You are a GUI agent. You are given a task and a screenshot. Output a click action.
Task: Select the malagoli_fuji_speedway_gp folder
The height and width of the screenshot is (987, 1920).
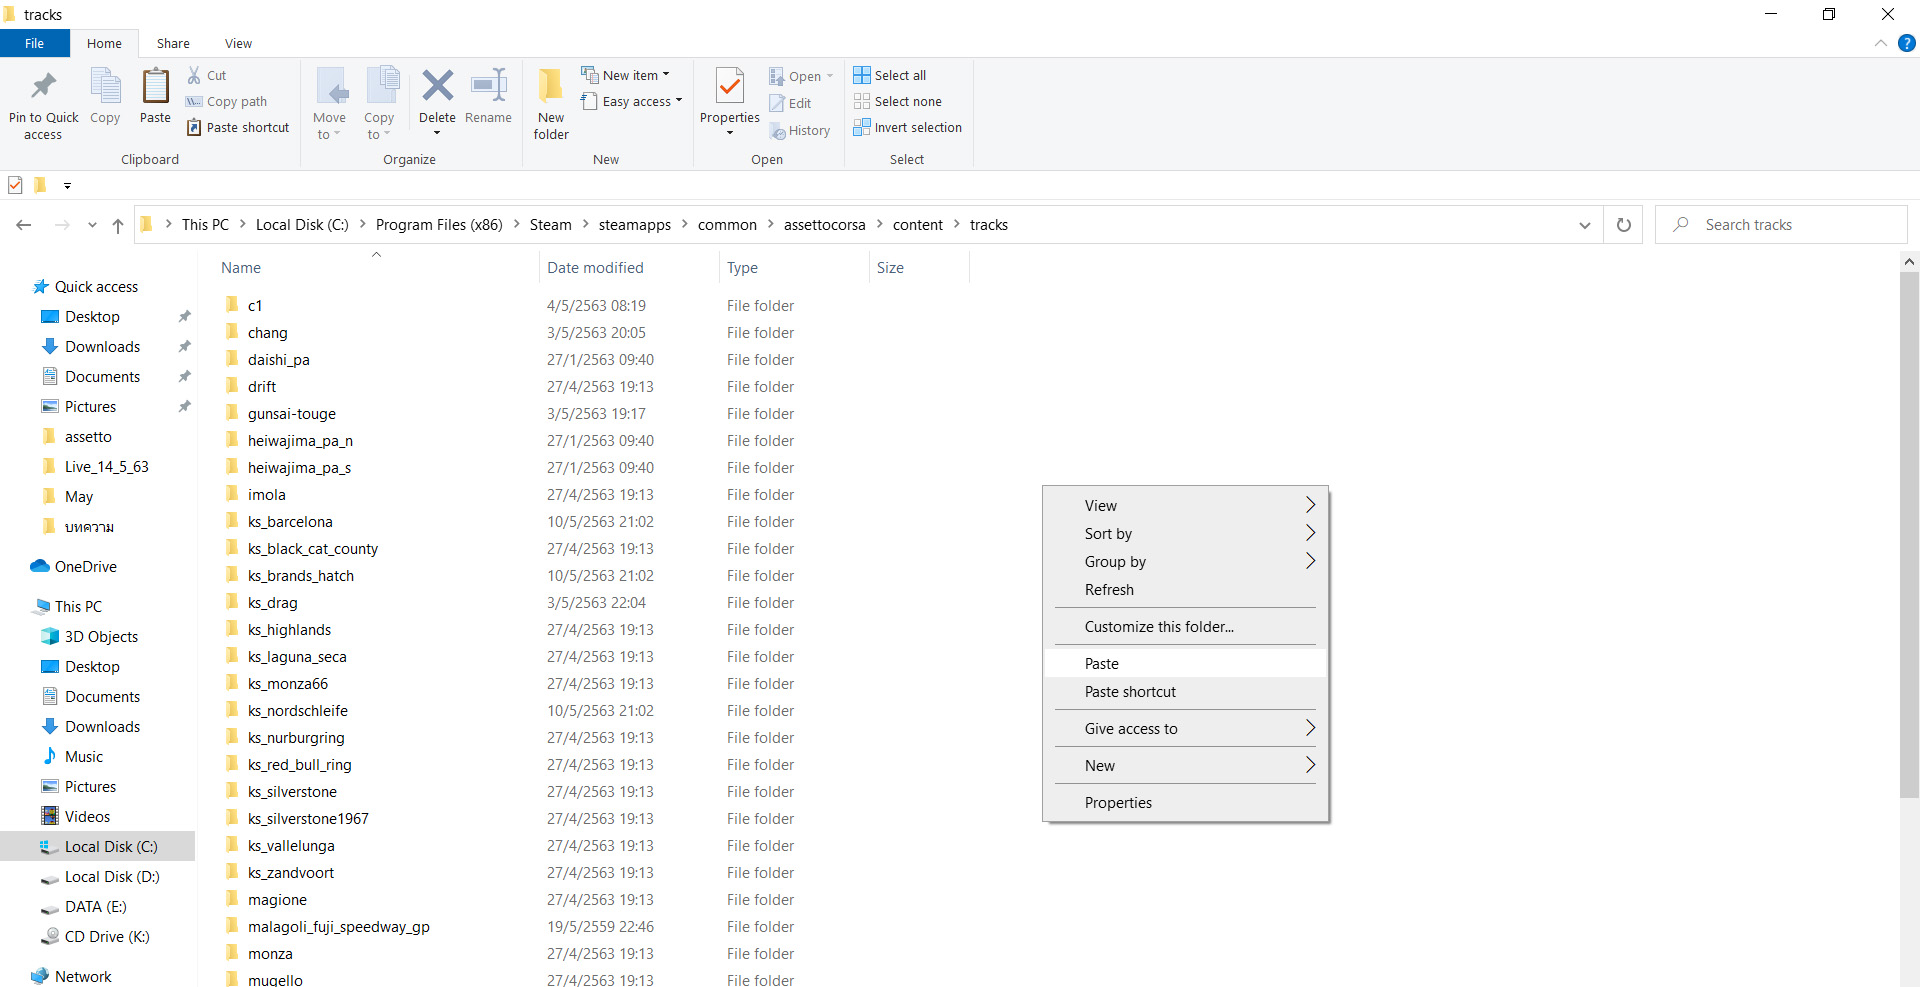339,926
